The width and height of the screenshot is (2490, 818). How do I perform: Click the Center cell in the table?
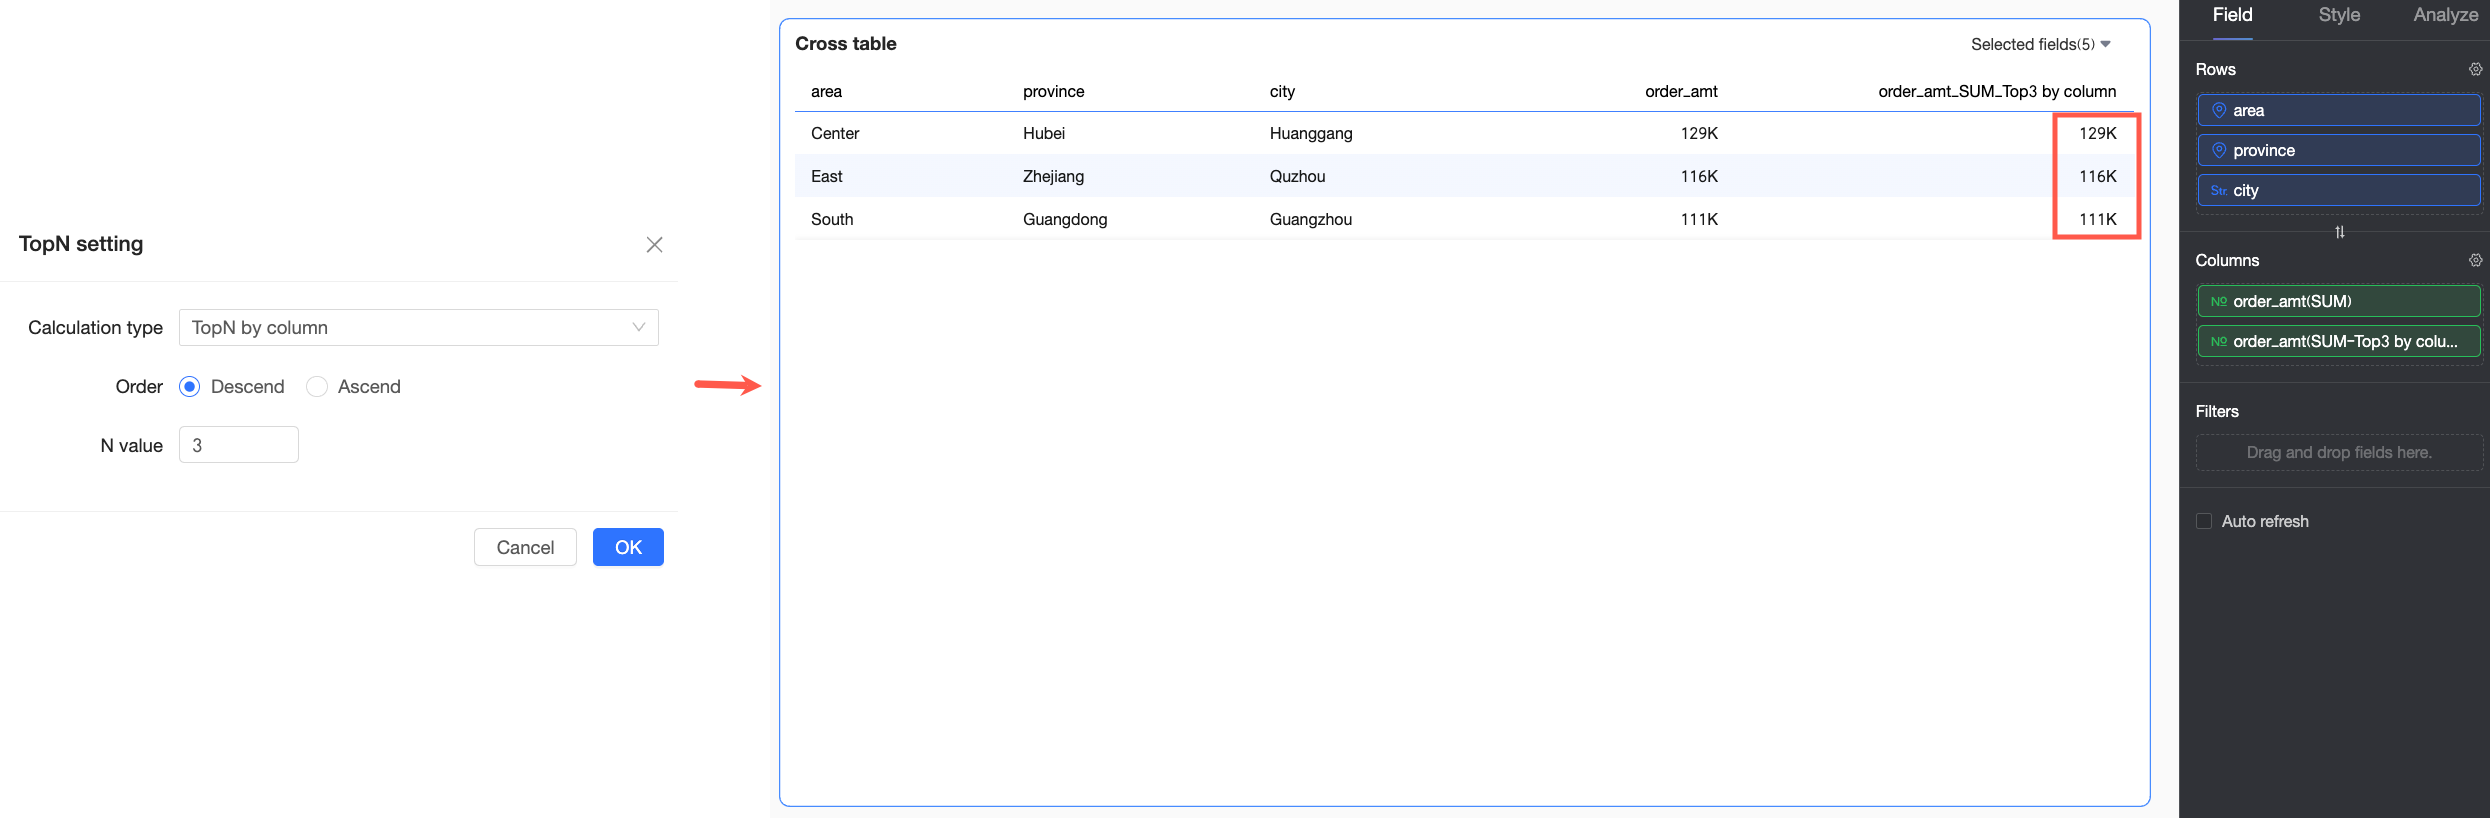pyautogui.click(x=835, y=133)
